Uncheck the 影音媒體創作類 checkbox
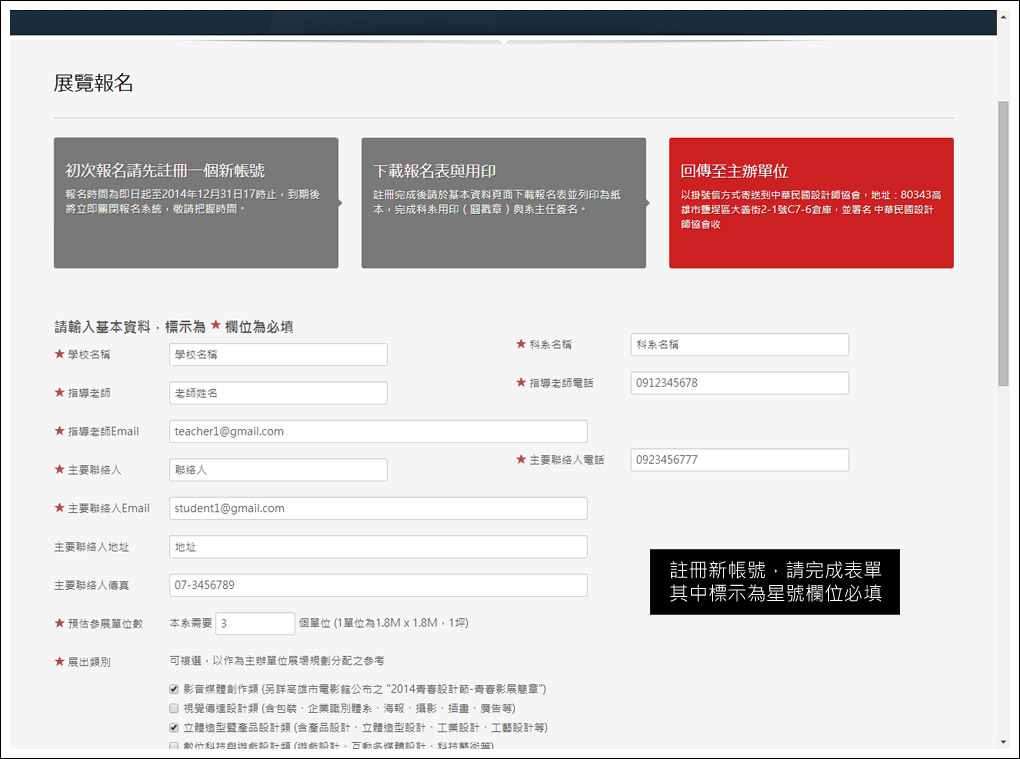This screenshot has width=1020, height=759. 174,689
